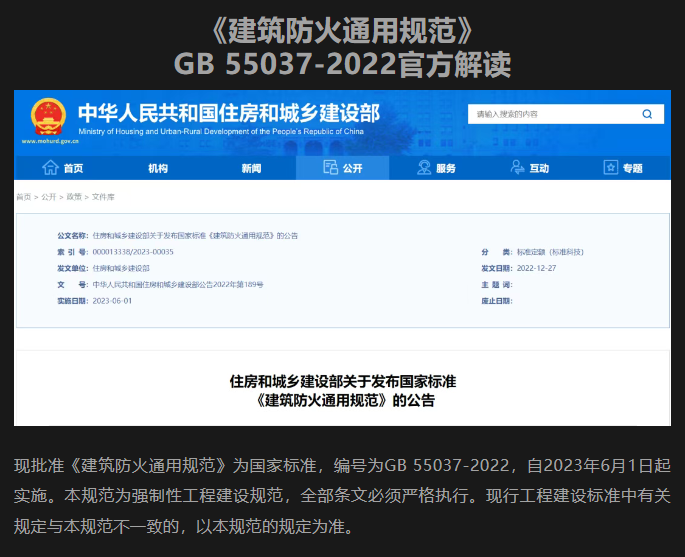685x557 pixels.
Task: Click the search magnifier icon
Action: [x=647, y=114]
